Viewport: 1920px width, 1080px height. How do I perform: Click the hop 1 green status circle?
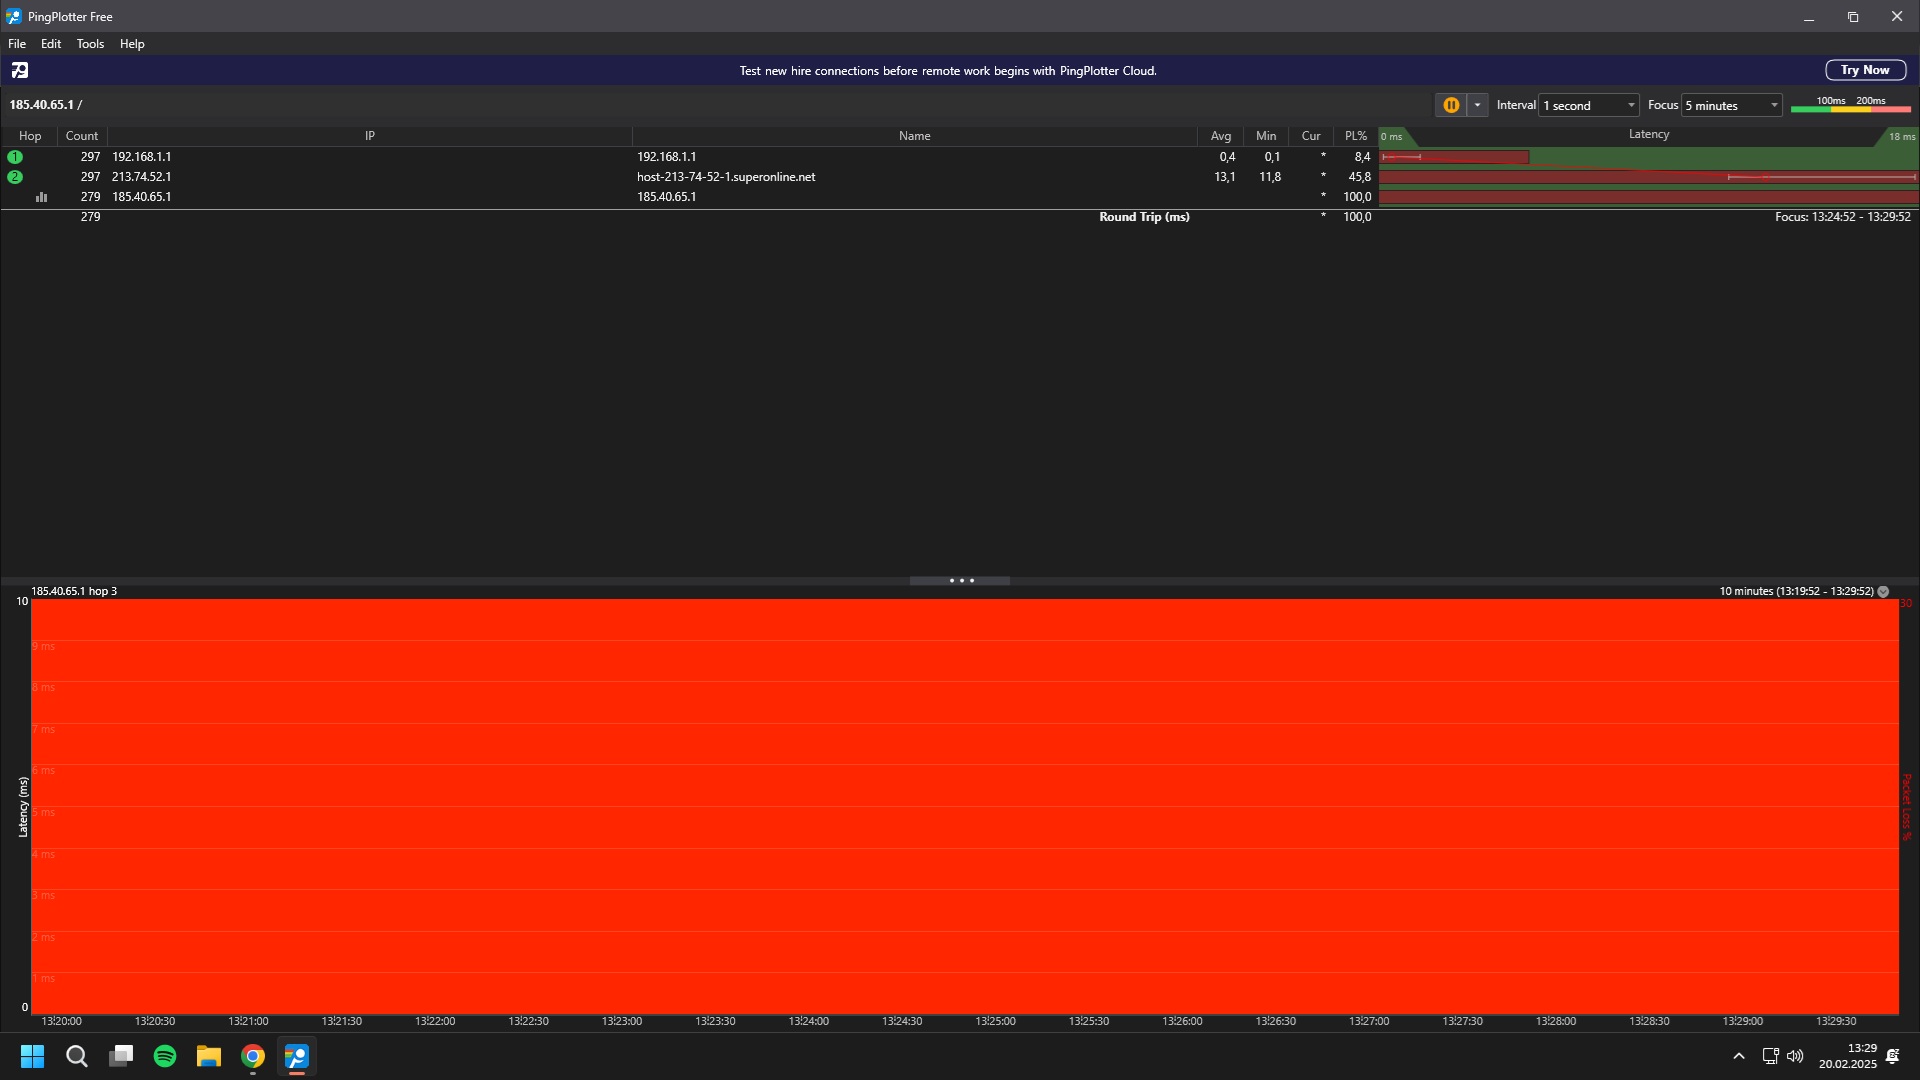[x=15, y=157]
